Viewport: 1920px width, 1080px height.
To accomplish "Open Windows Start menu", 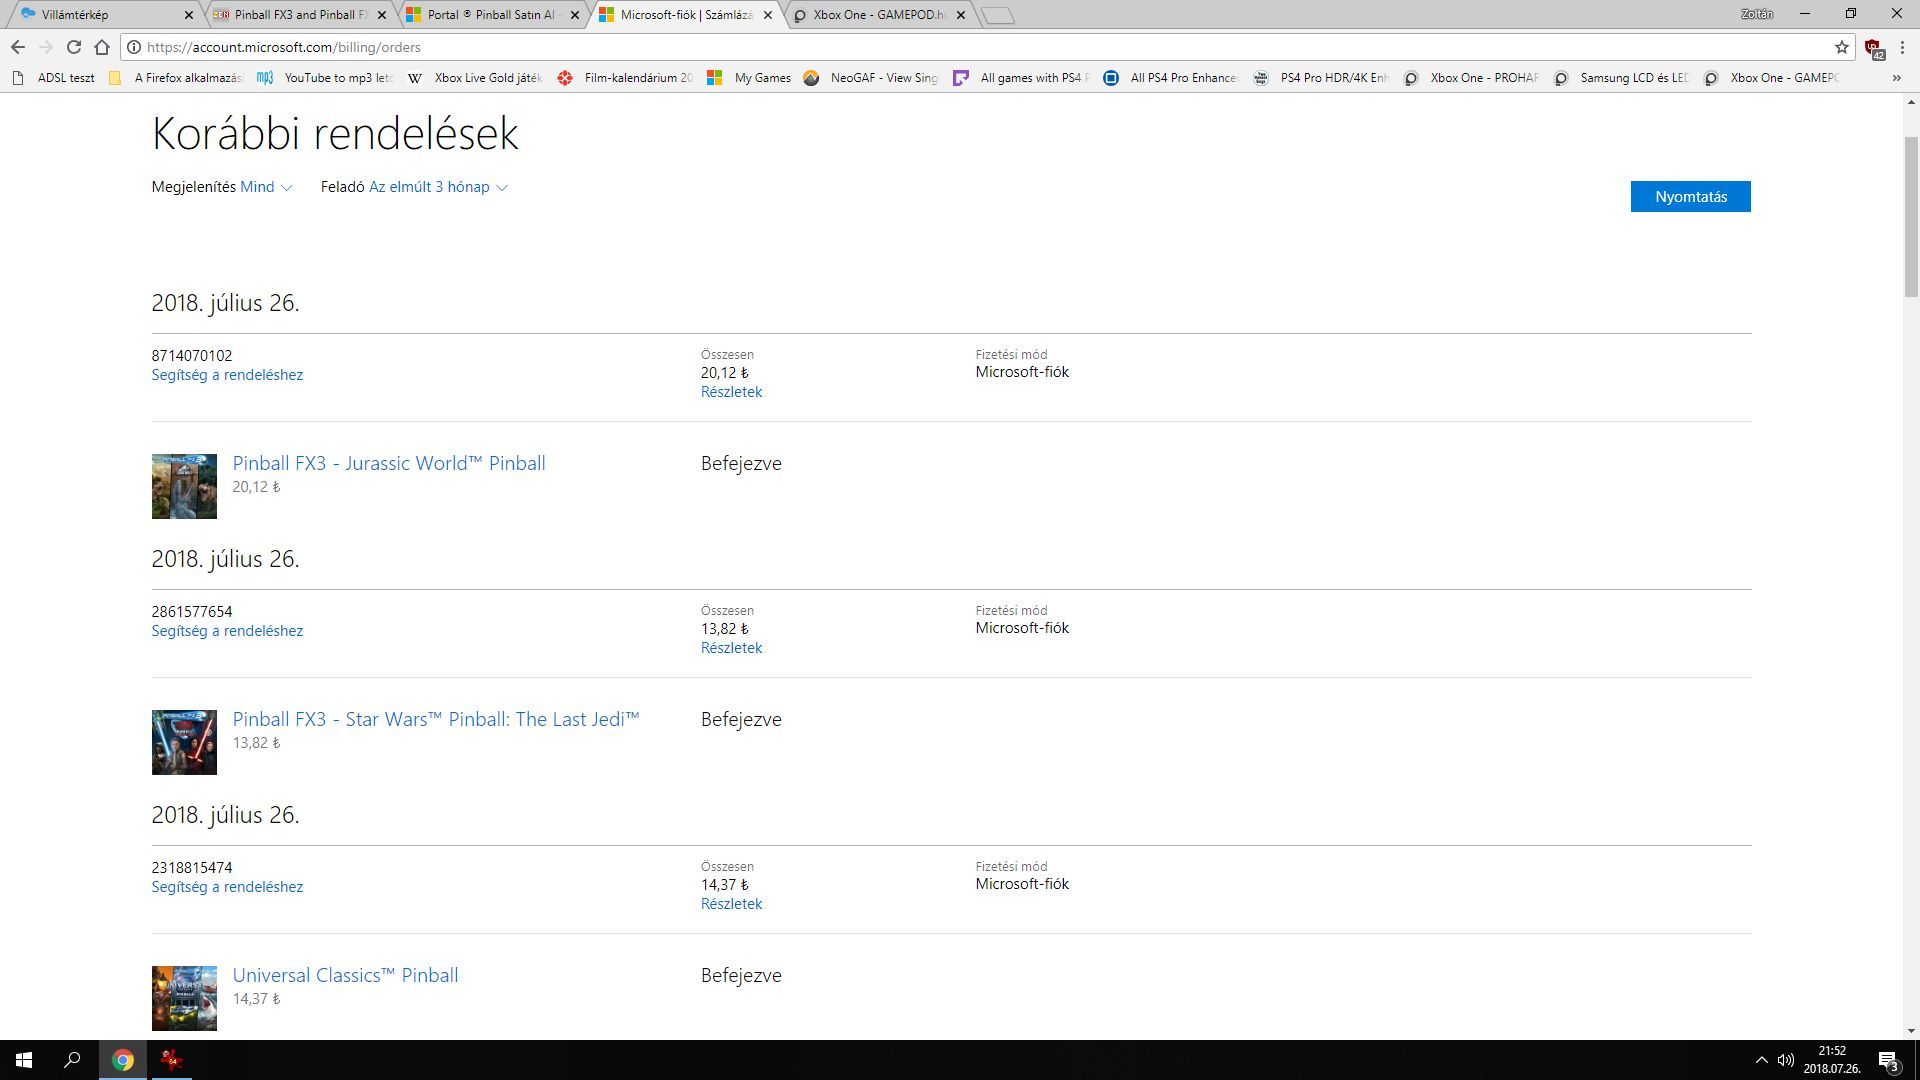I will pos(24,1060).
